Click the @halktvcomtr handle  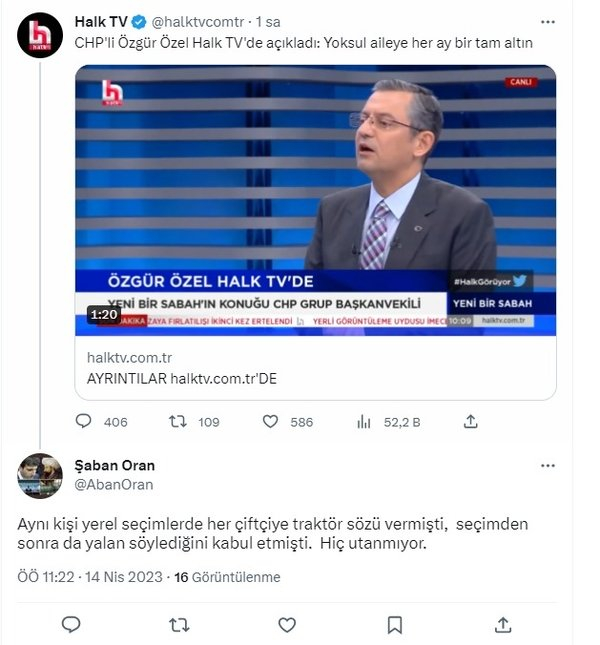click(197, 22)
